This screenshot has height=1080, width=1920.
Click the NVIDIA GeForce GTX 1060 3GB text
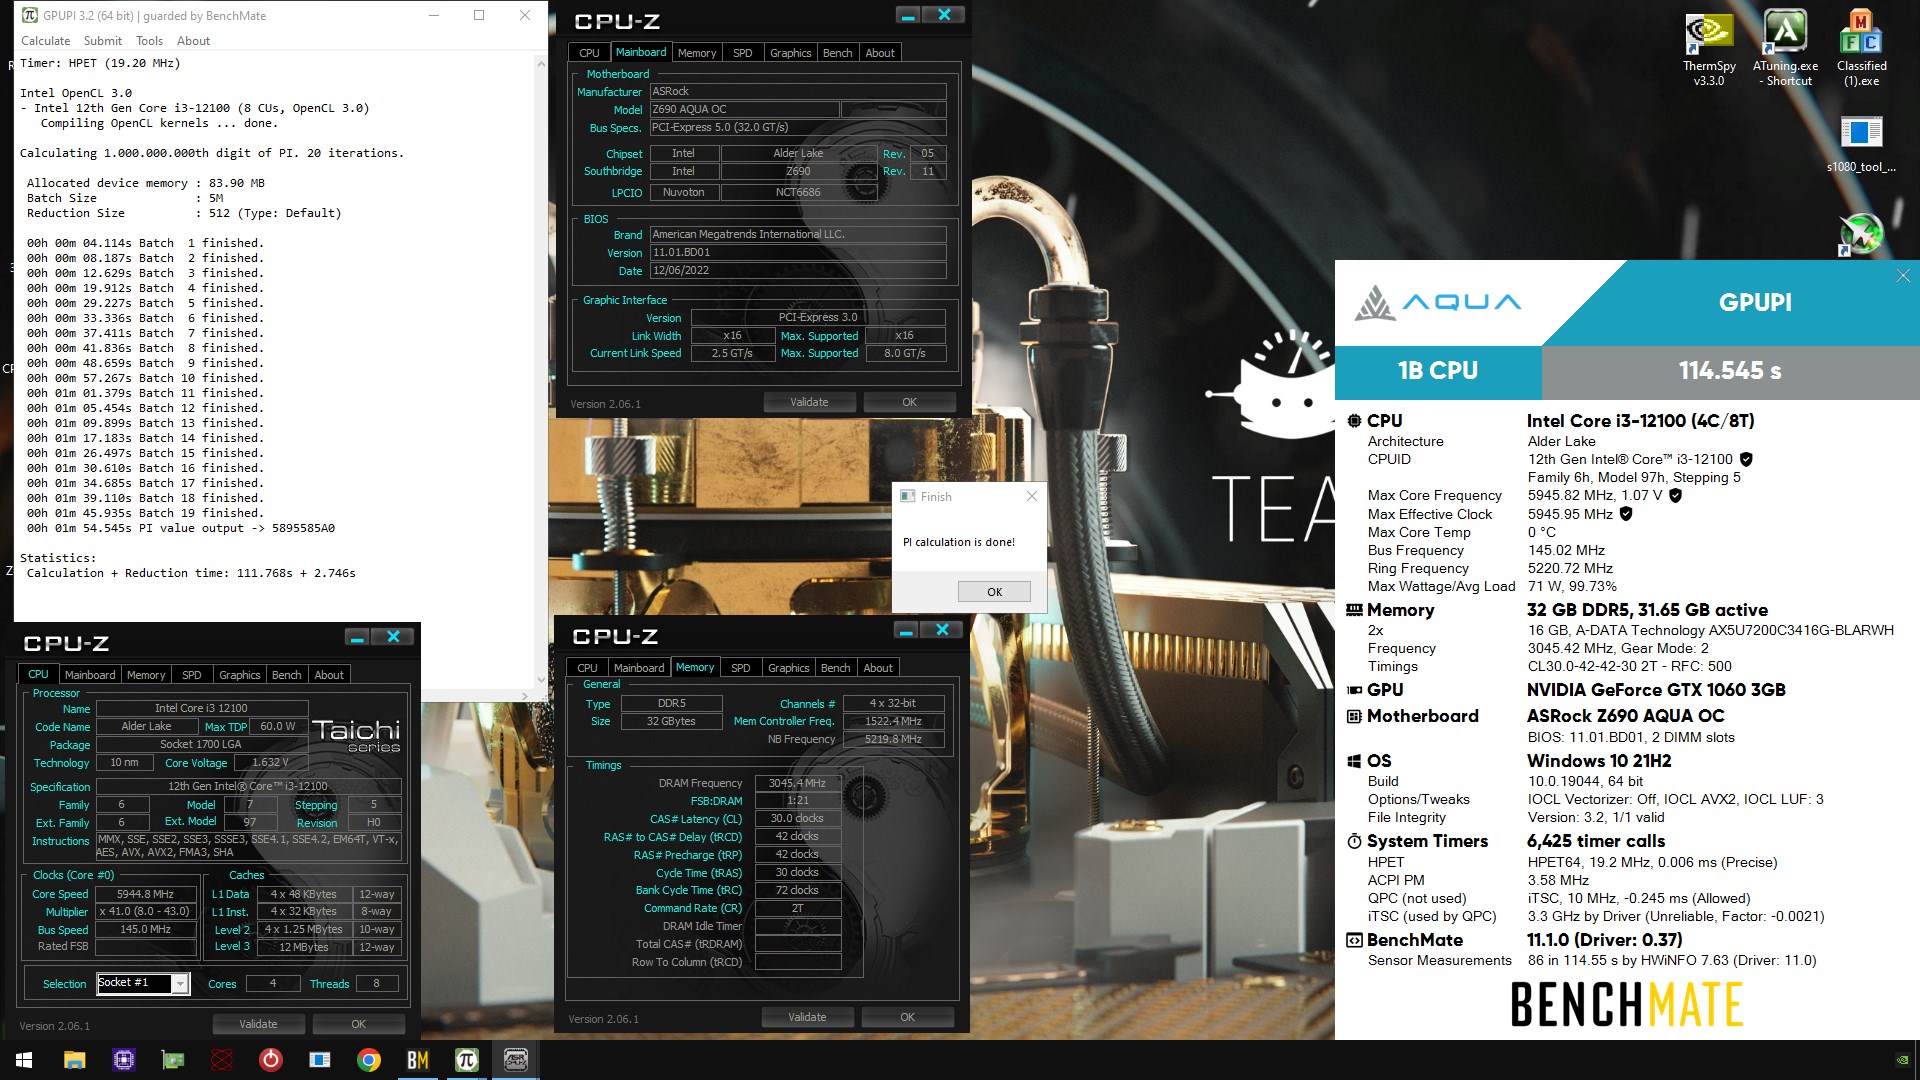click(x=1656, y=690)
